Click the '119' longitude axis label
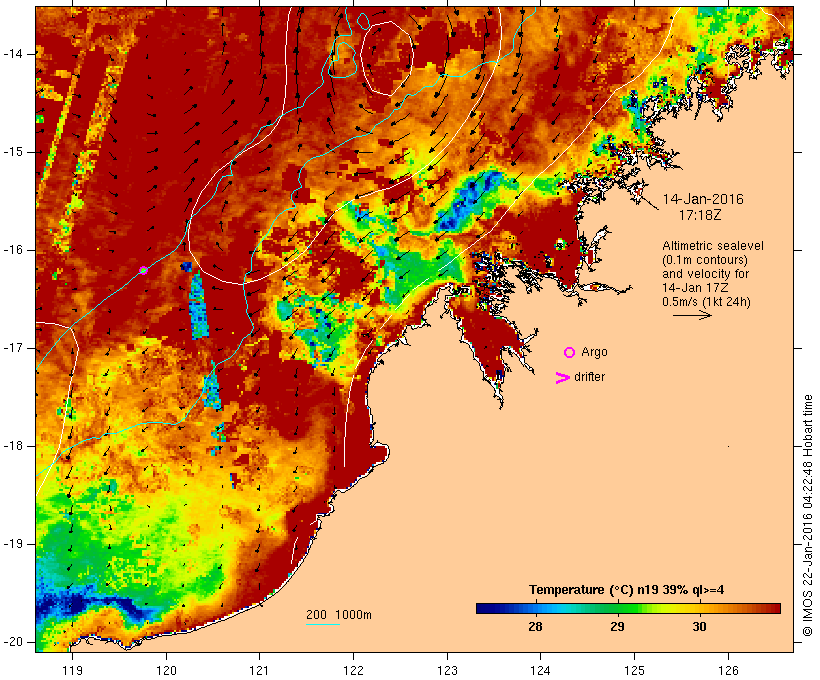 click(x=72, y=670)
